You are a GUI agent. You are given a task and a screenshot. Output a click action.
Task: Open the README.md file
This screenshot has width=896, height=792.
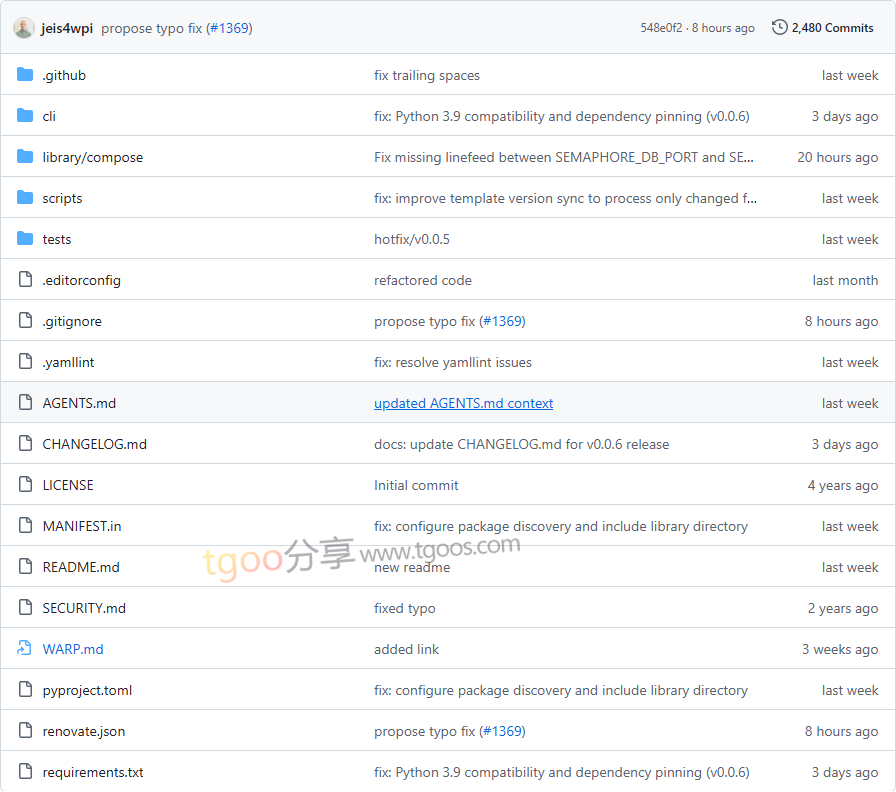81,567
